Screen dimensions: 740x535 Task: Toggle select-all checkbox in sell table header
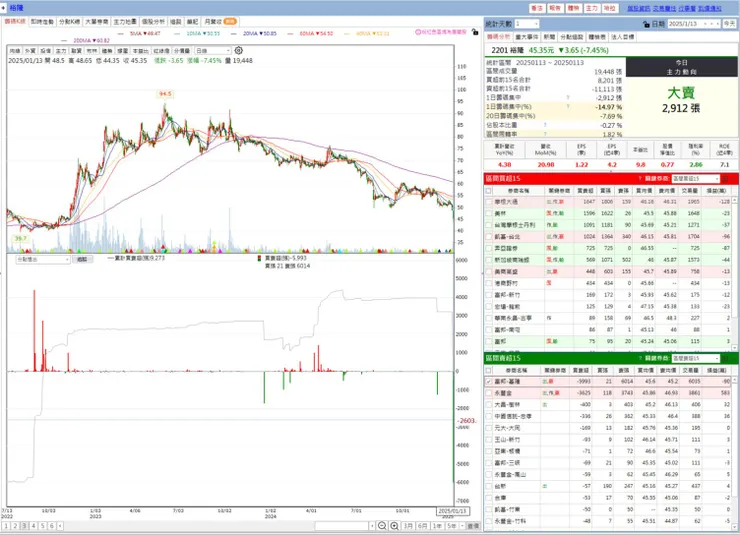[x=489, y=370]
